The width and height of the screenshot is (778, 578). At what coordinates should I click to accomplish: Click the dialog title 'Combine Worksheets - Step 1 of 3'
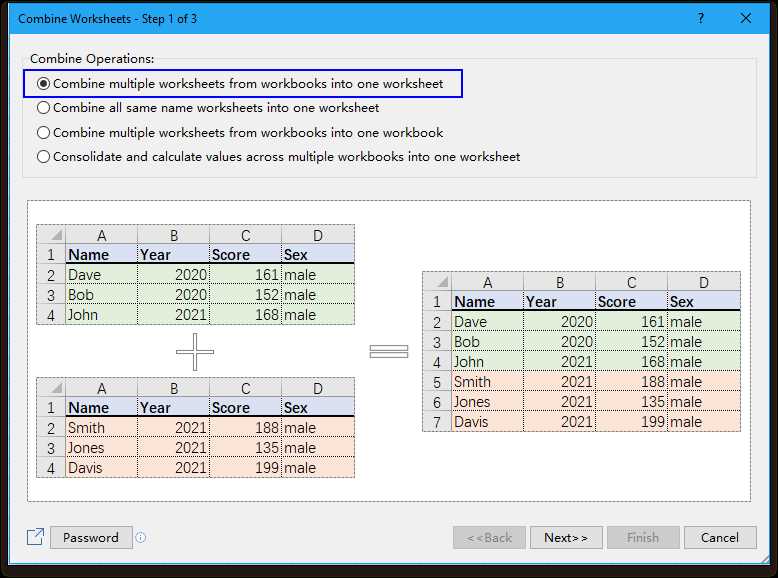[107, 19]
